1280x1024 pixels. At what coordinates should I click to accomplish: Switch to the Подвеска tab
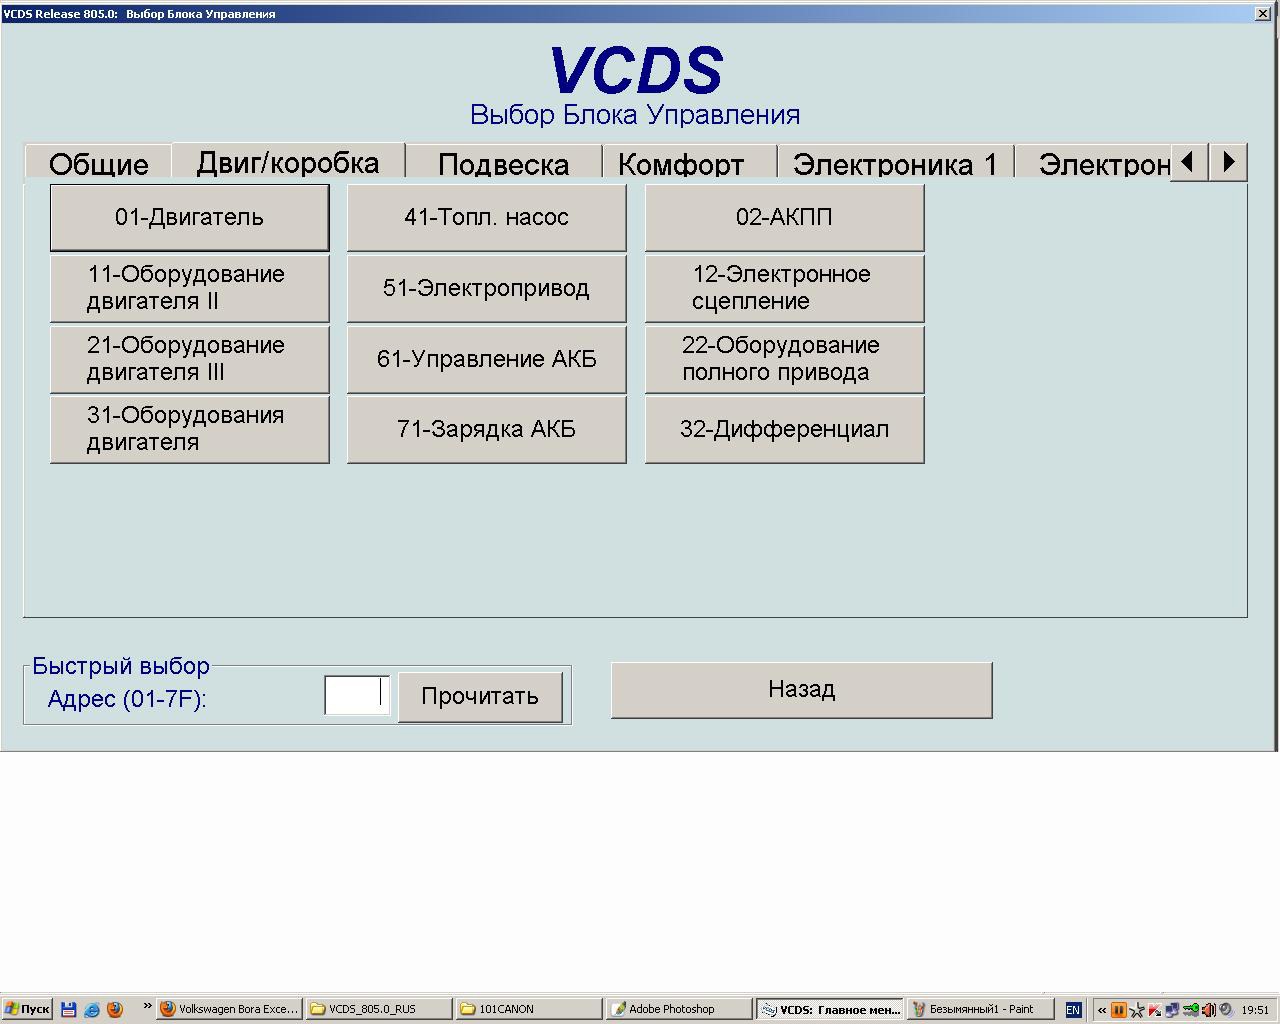tap(503, 163)
